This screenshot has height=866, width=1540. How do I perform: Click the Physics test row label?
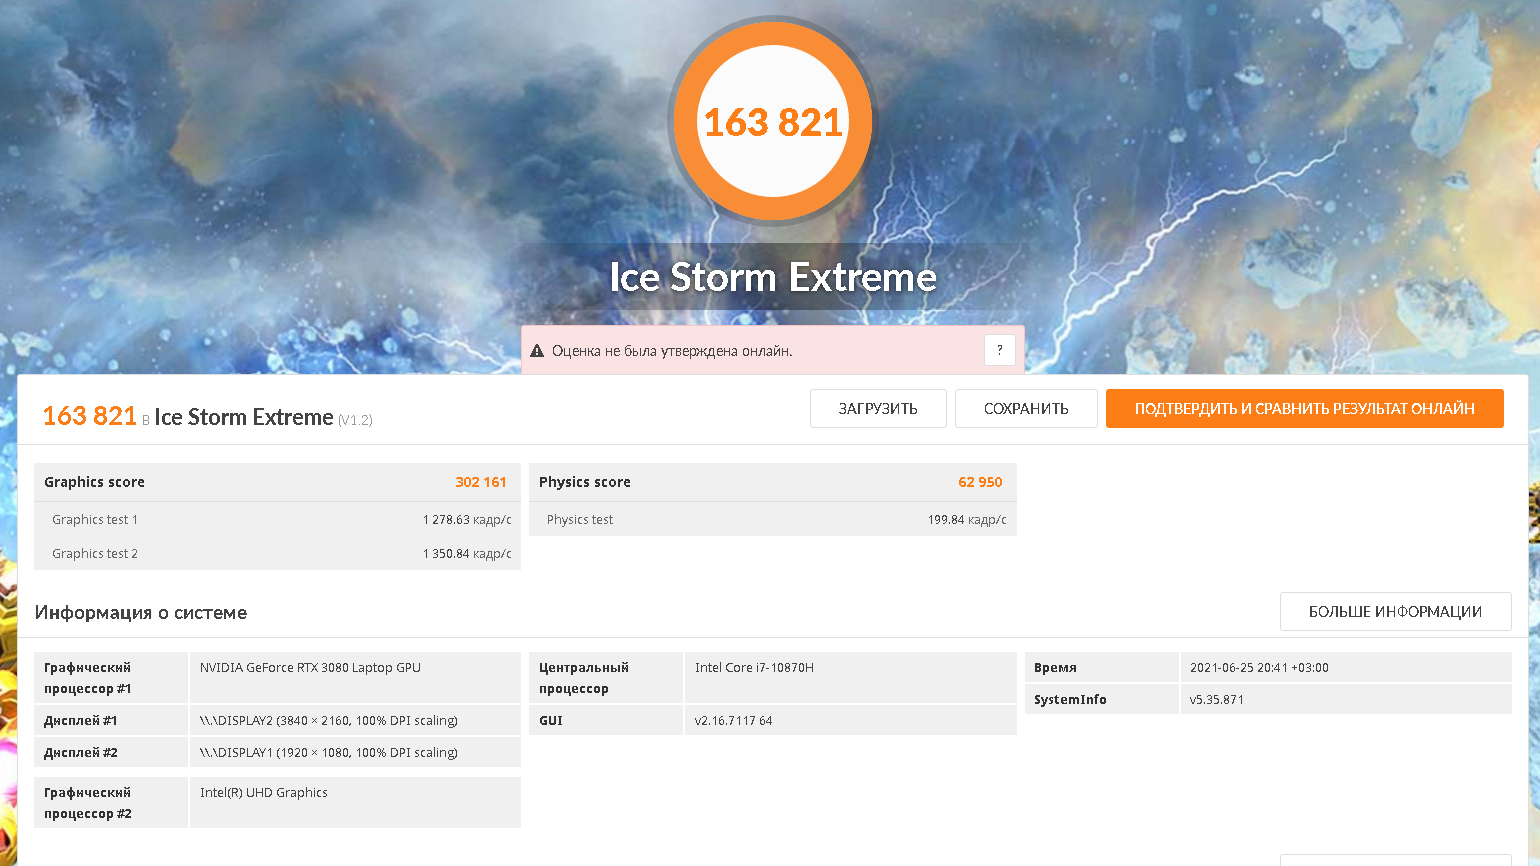[x=580, y=520]
